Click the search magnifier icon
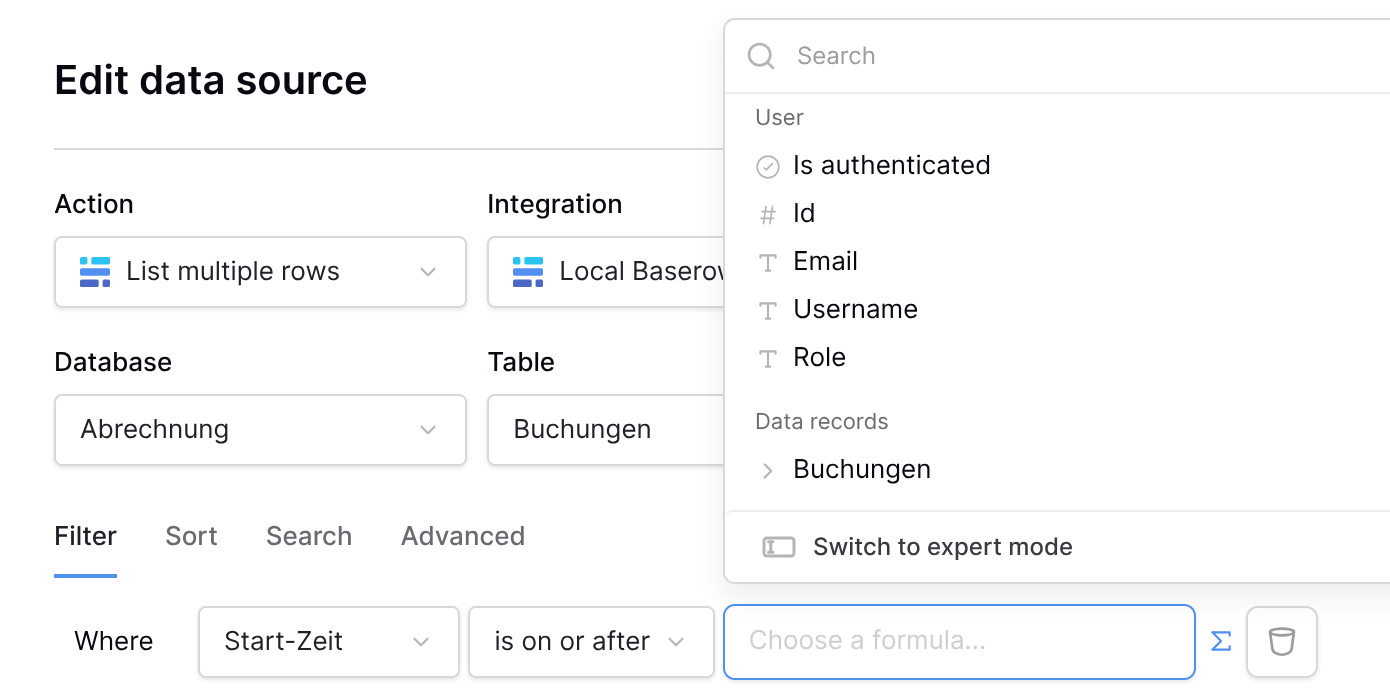The width and height of the screenshot is (1390, 695). tap(761, 56)
